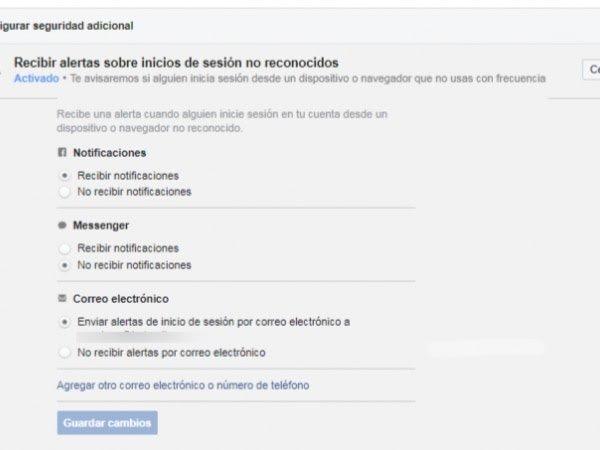Click the partially visible button at right of alerts header
This screenshot has height=450, width=600.
pos(591,70)
